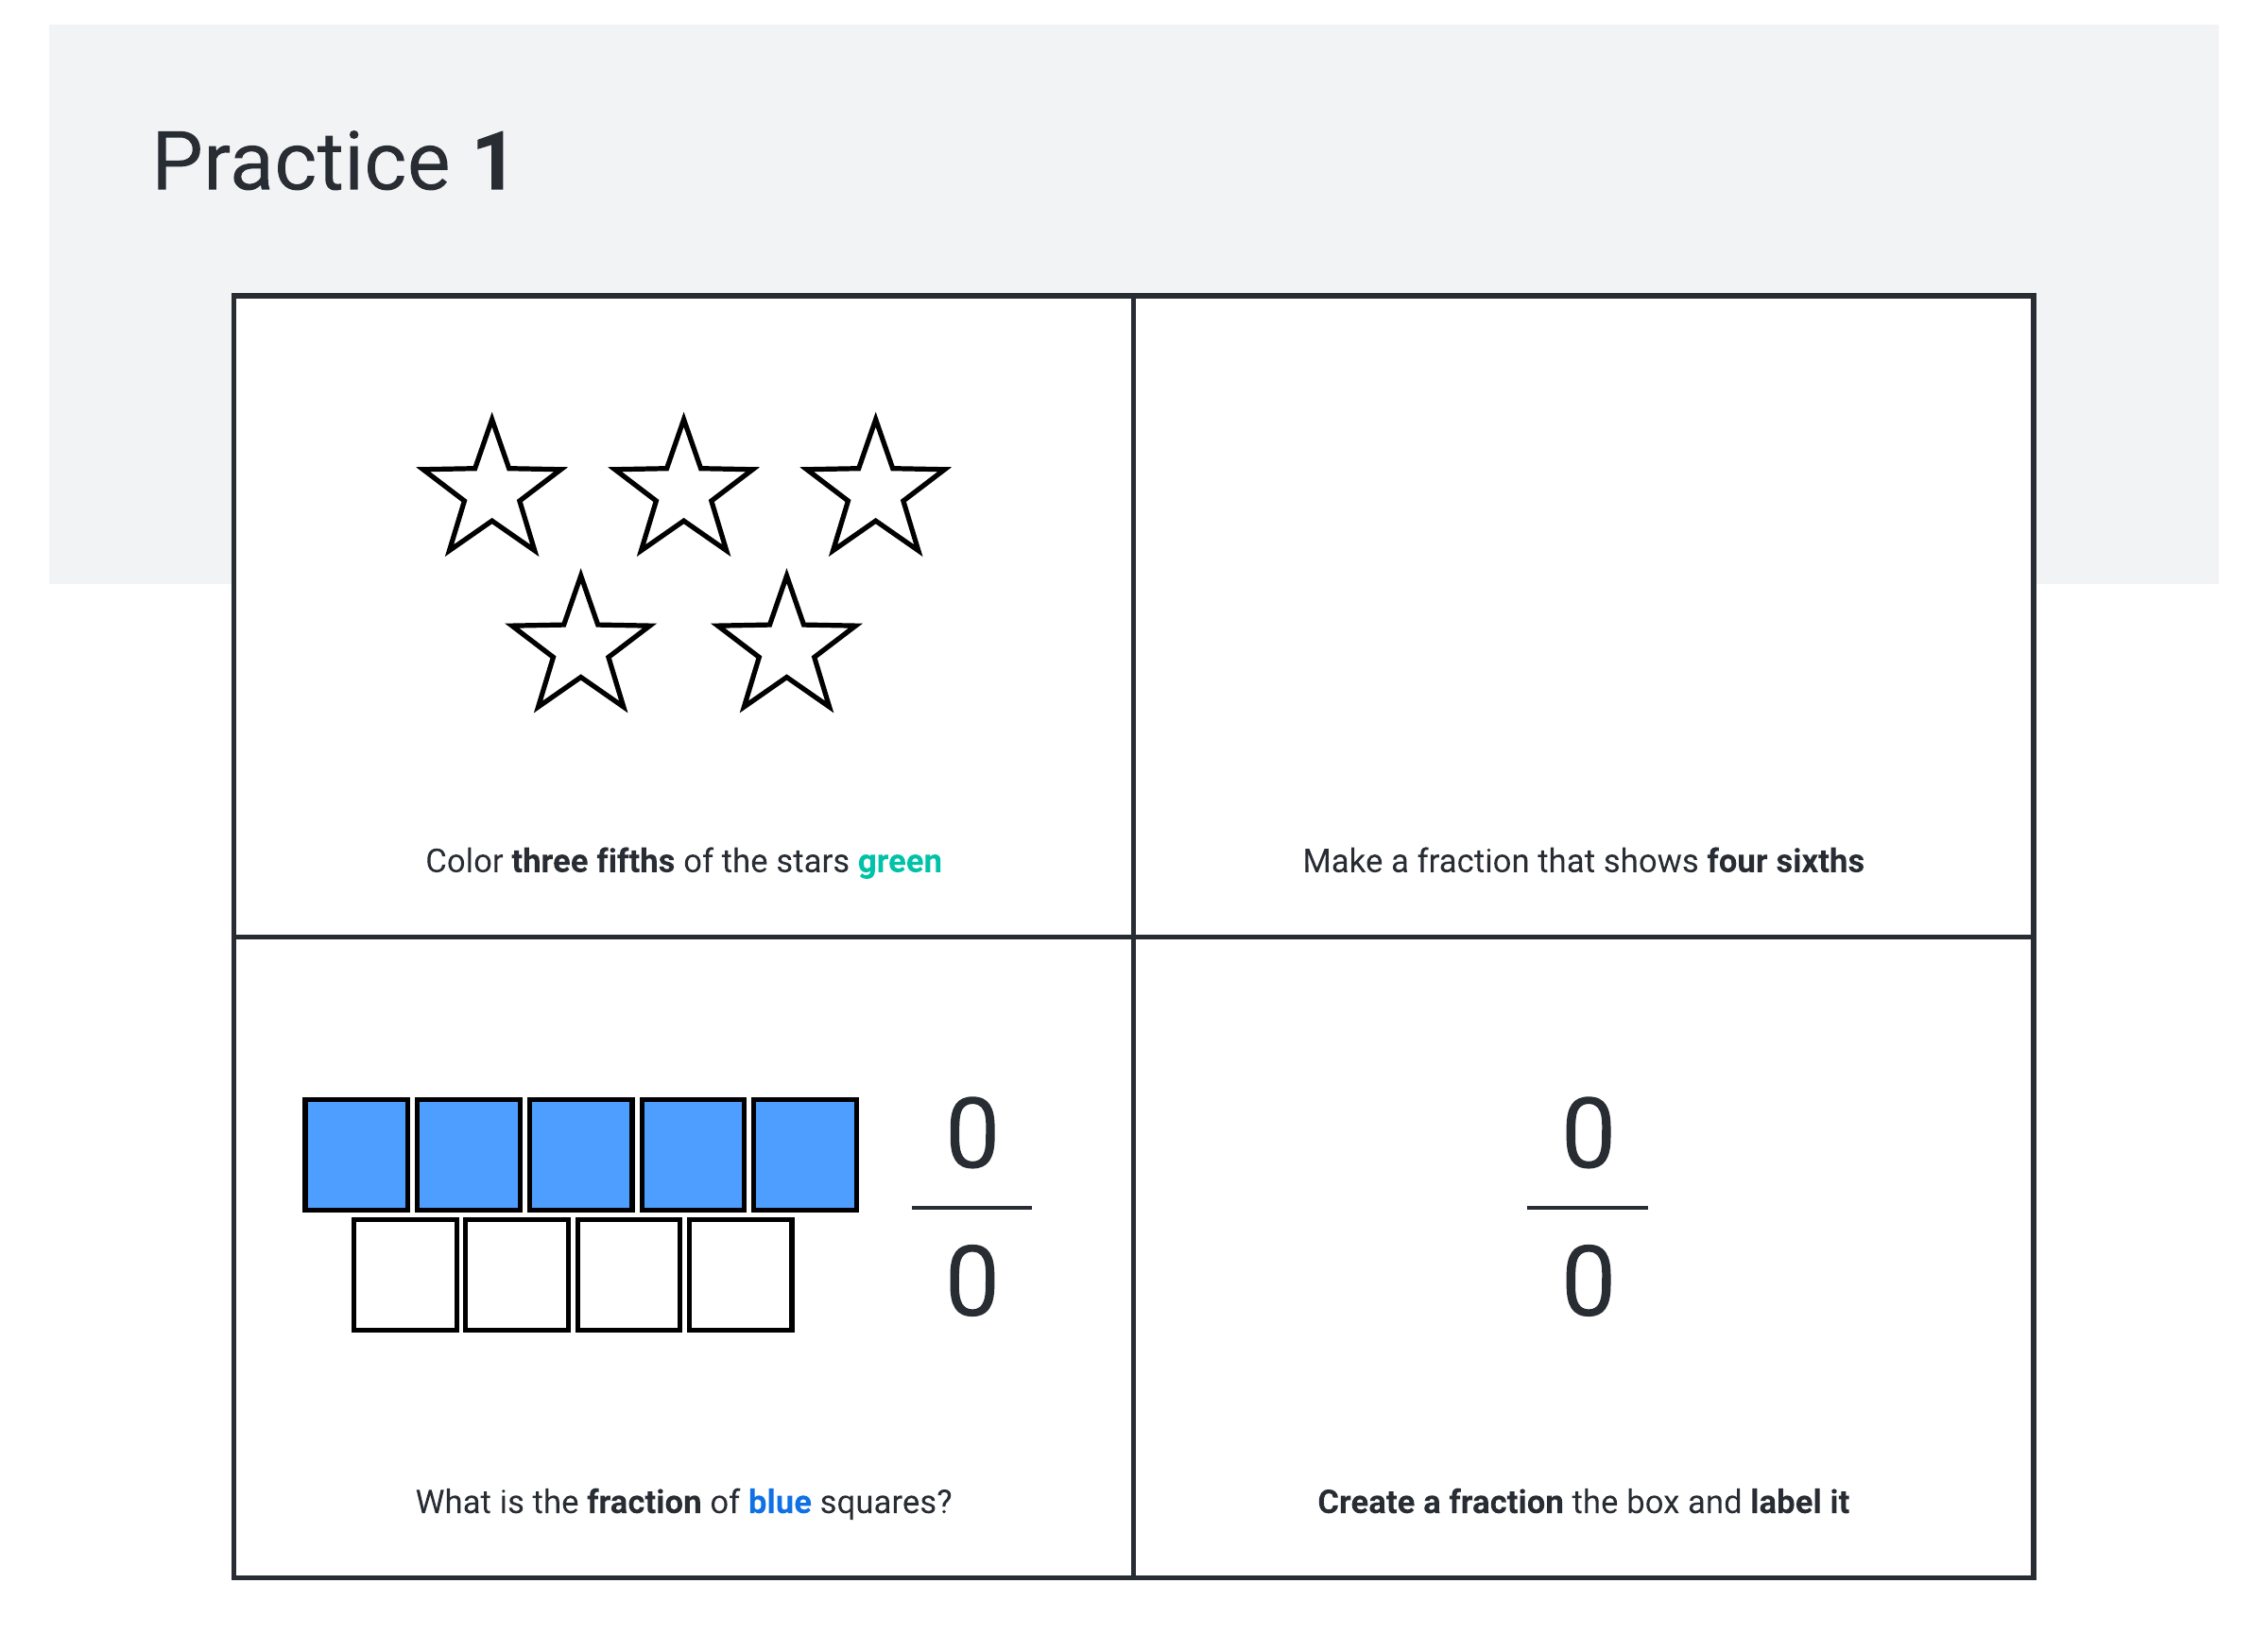Screen dimensions: 2268x1652
Task: Select the denominator beside the blue squares
Action: (x=972, y=1282)
